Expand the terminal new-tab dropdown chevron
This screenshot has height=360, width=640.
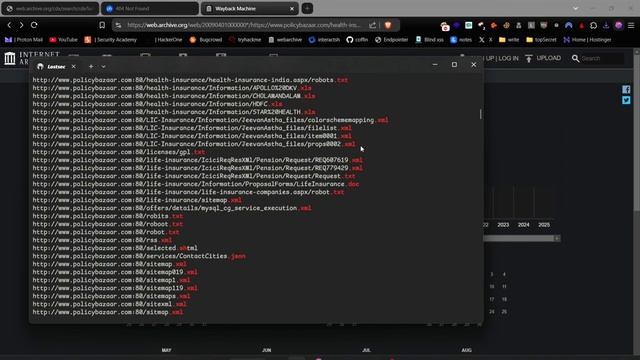point(103,67)
